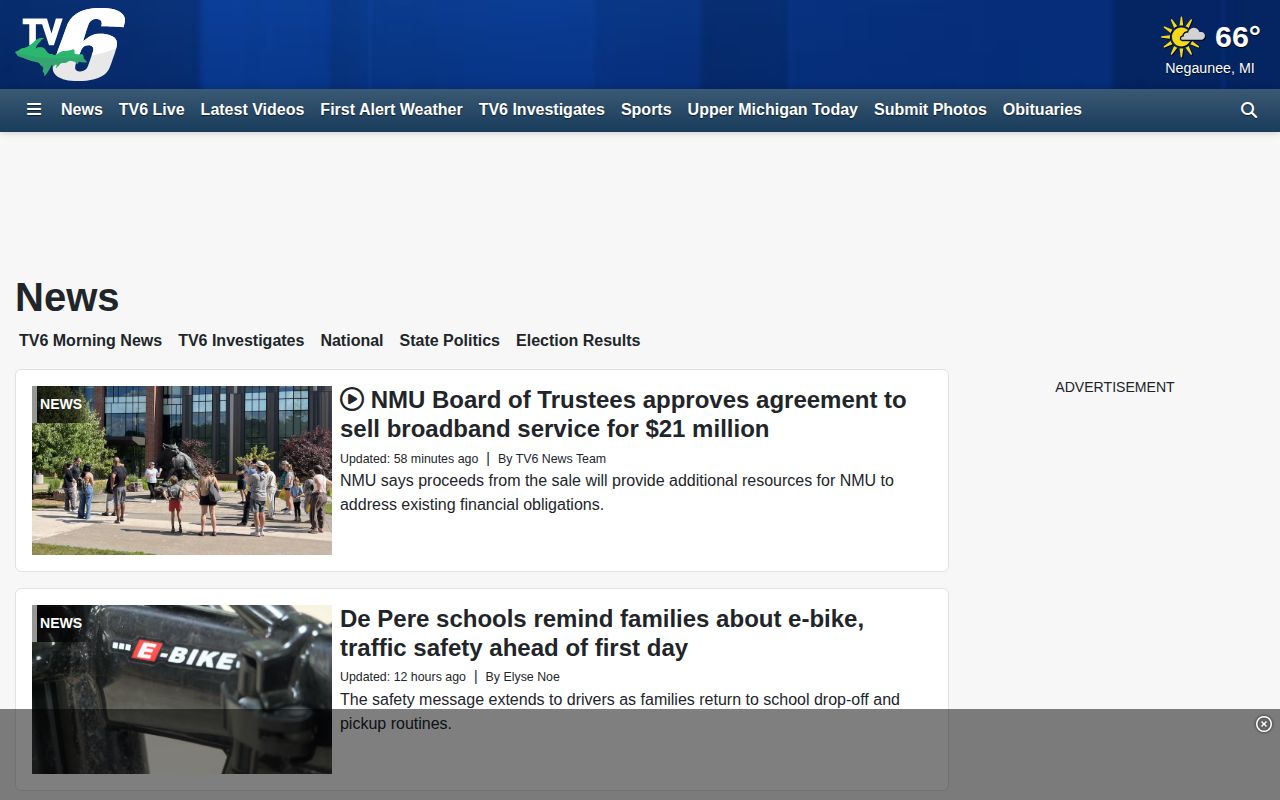The image size is (1280, 800).
Task: Go to First Alert Weather
Action: pyautogui.click(x=391, y=110)
